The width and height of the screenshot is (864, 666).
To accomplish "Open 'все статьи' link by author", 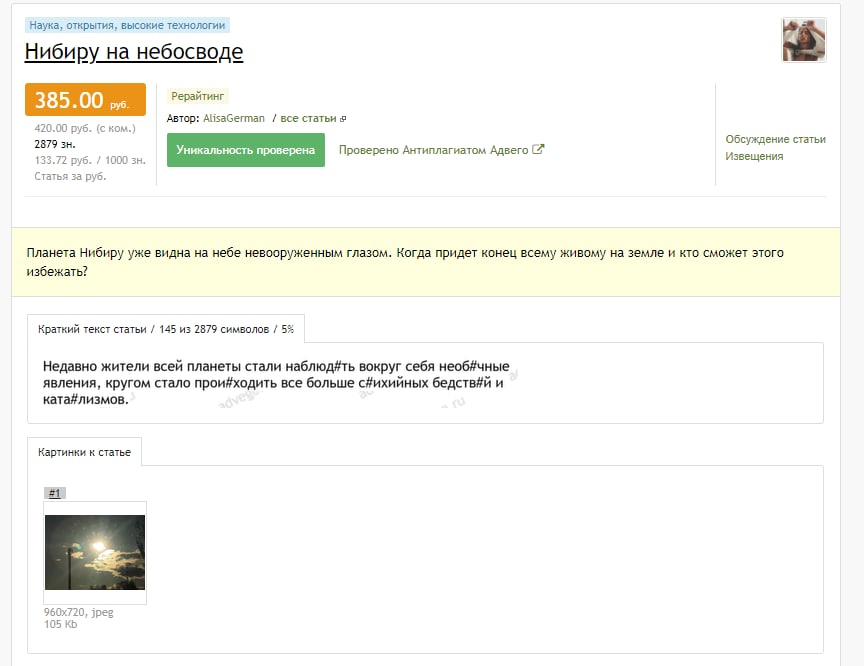I will 308,118.
